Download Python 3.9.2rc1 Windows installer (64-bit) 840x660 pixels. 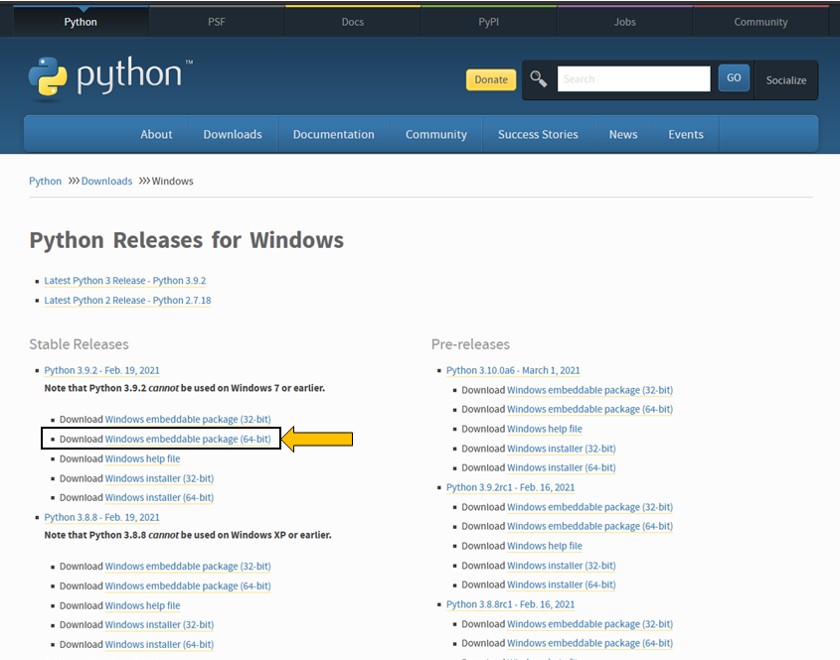(561, 585)
